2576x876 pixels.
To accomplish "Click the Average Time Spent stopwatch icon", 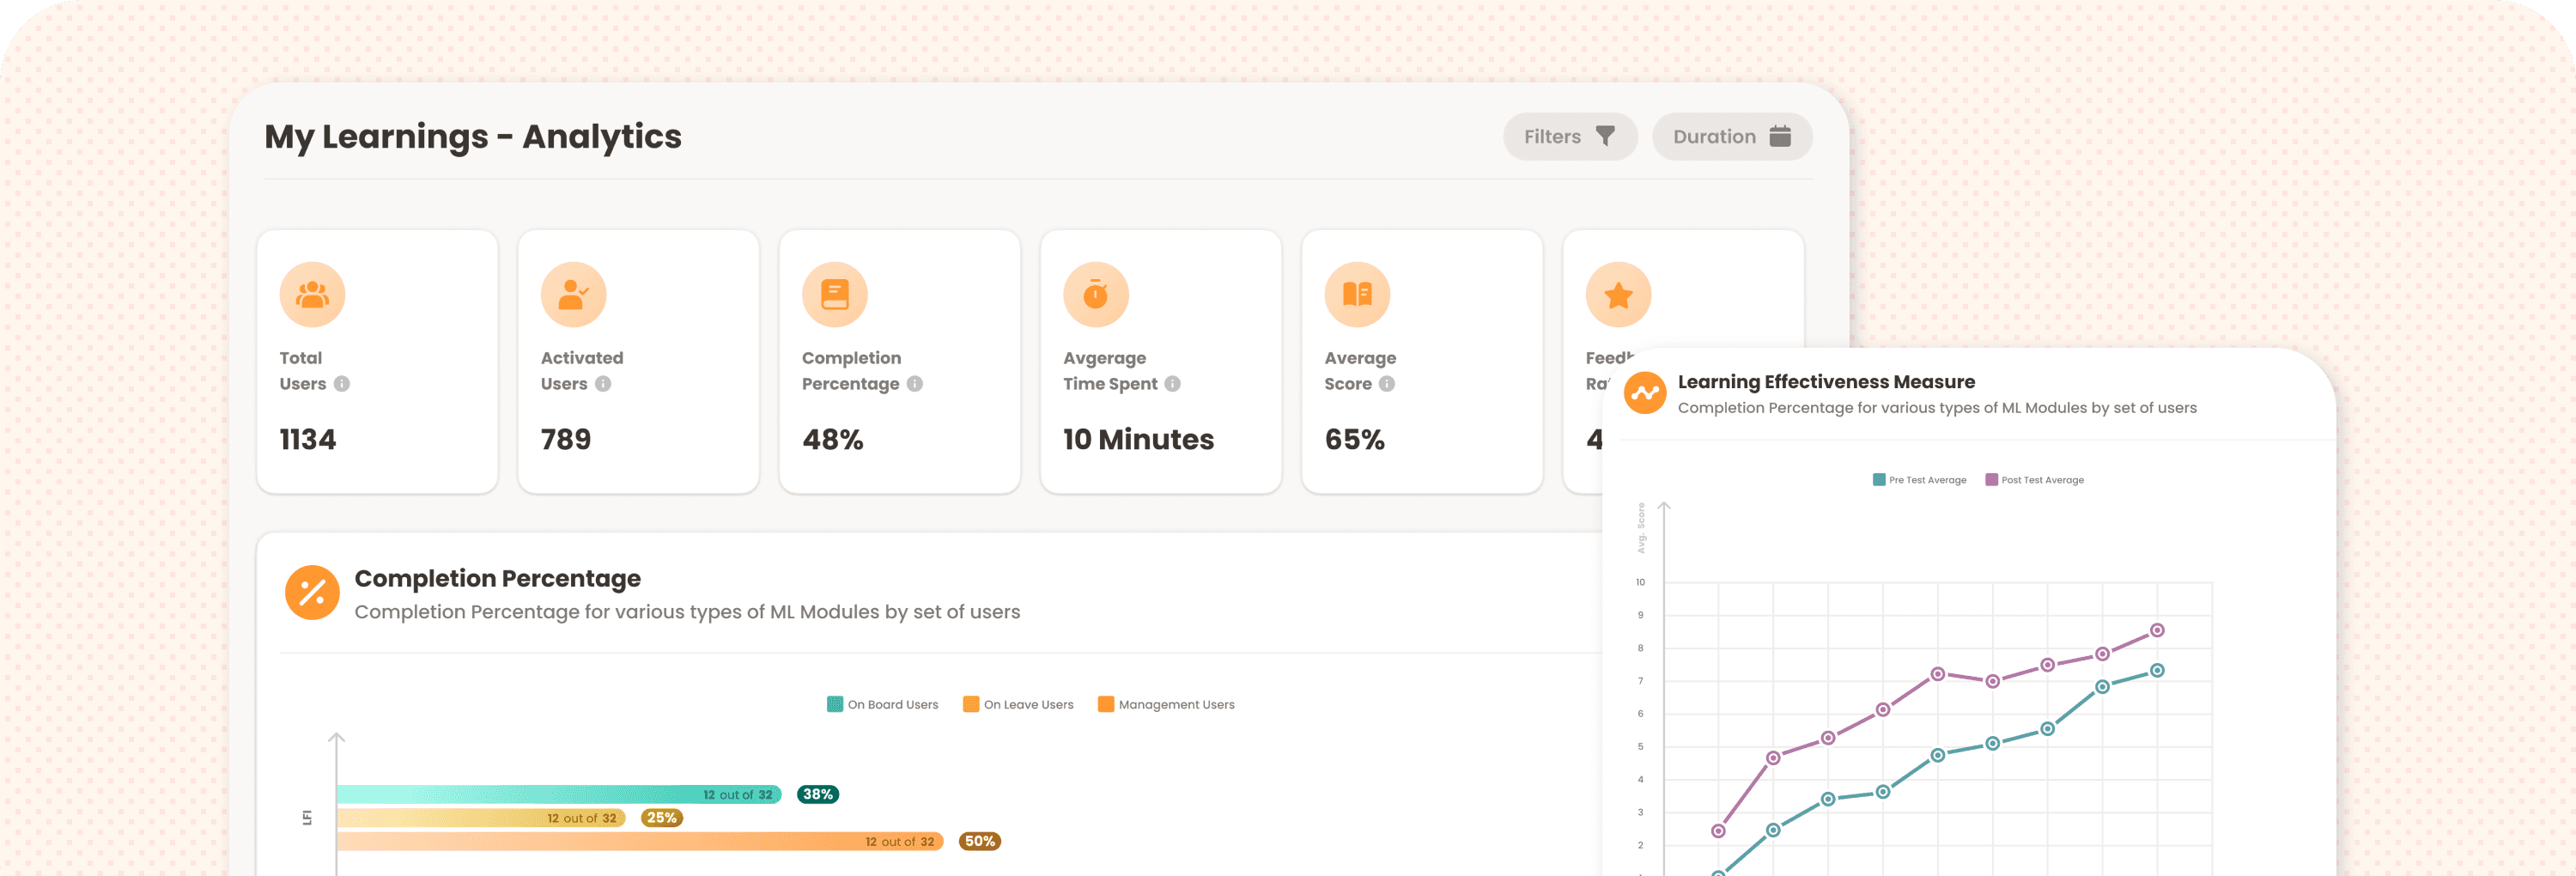I will (x=1096, y=294).
